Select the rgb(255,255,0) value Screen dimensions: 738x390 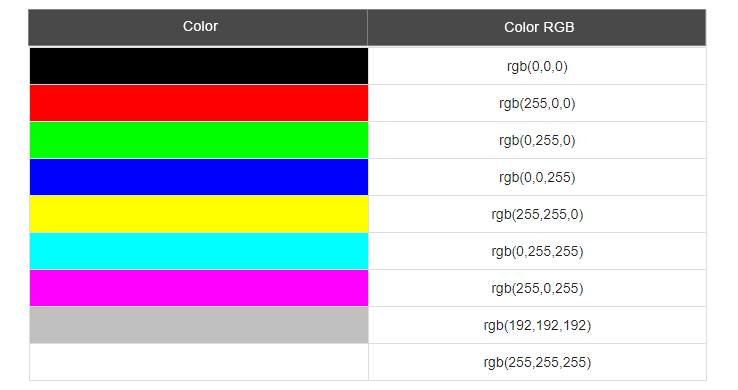coord(537,214)
